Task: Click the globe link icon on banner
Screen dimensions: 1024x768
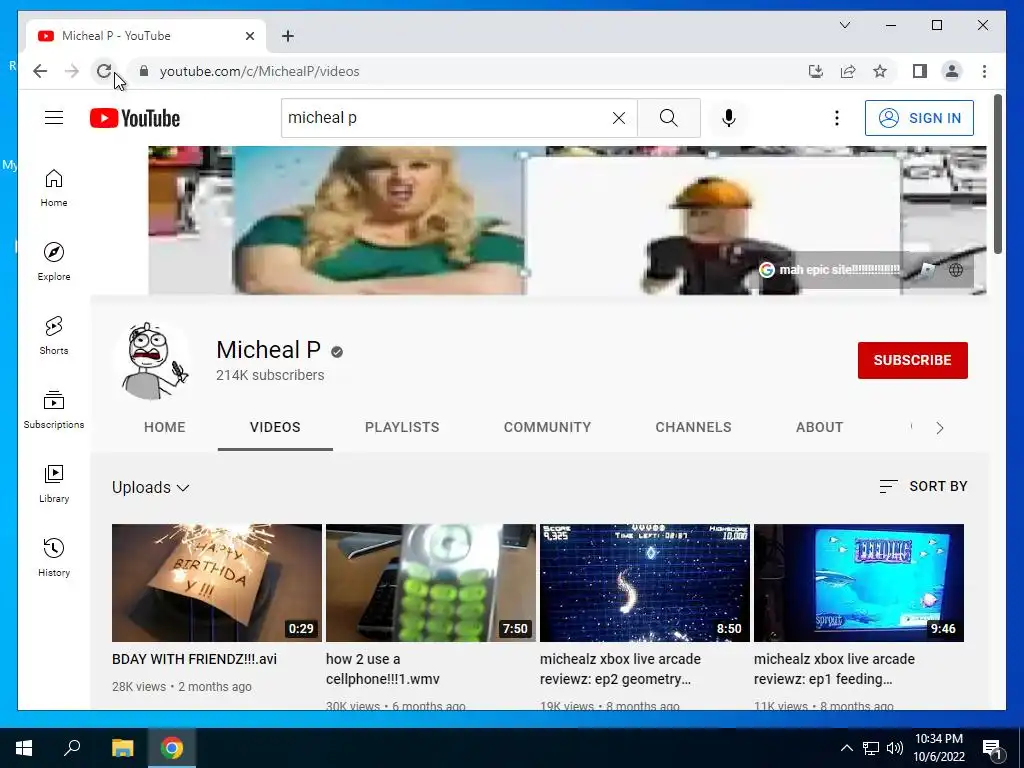Action: click(x=956, y=270)
